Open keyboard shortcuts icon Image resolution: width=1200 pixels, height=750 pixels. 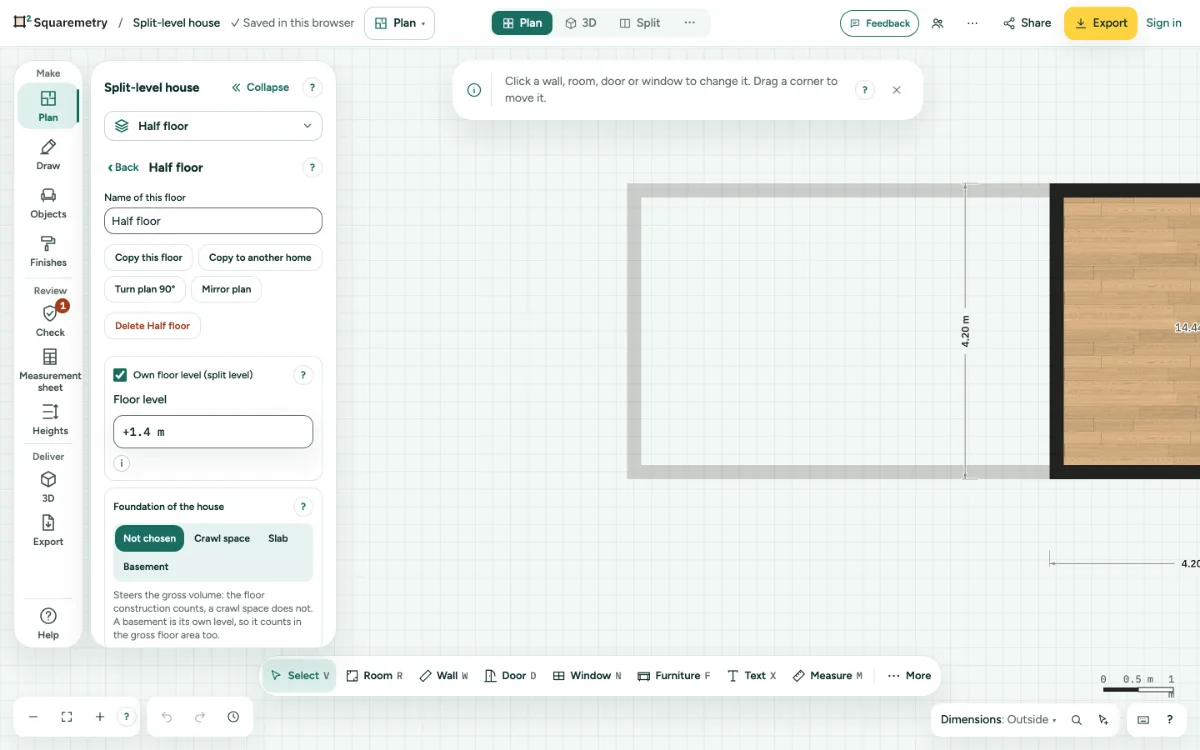1143,720
